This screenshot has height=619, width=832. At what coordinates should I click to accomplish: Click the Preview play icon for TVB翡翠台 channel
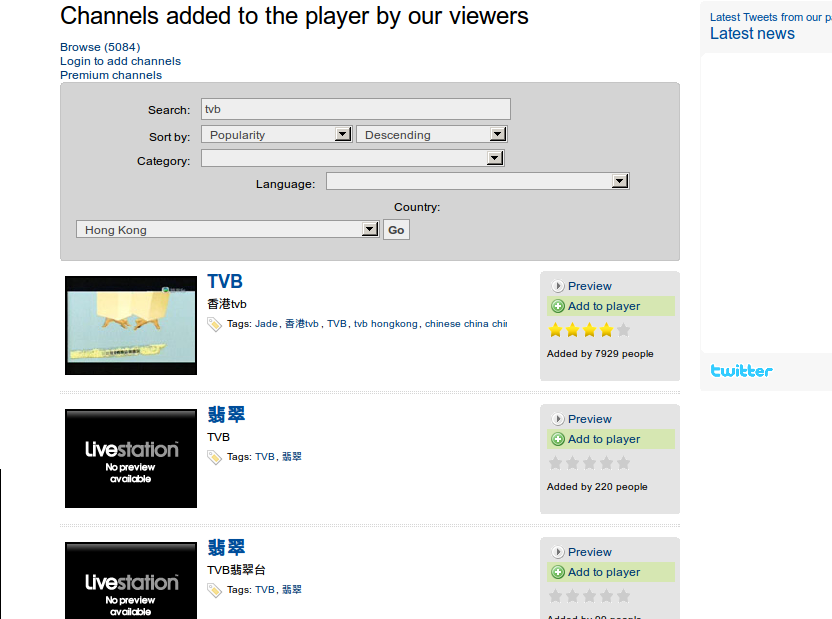coord(558,553)
